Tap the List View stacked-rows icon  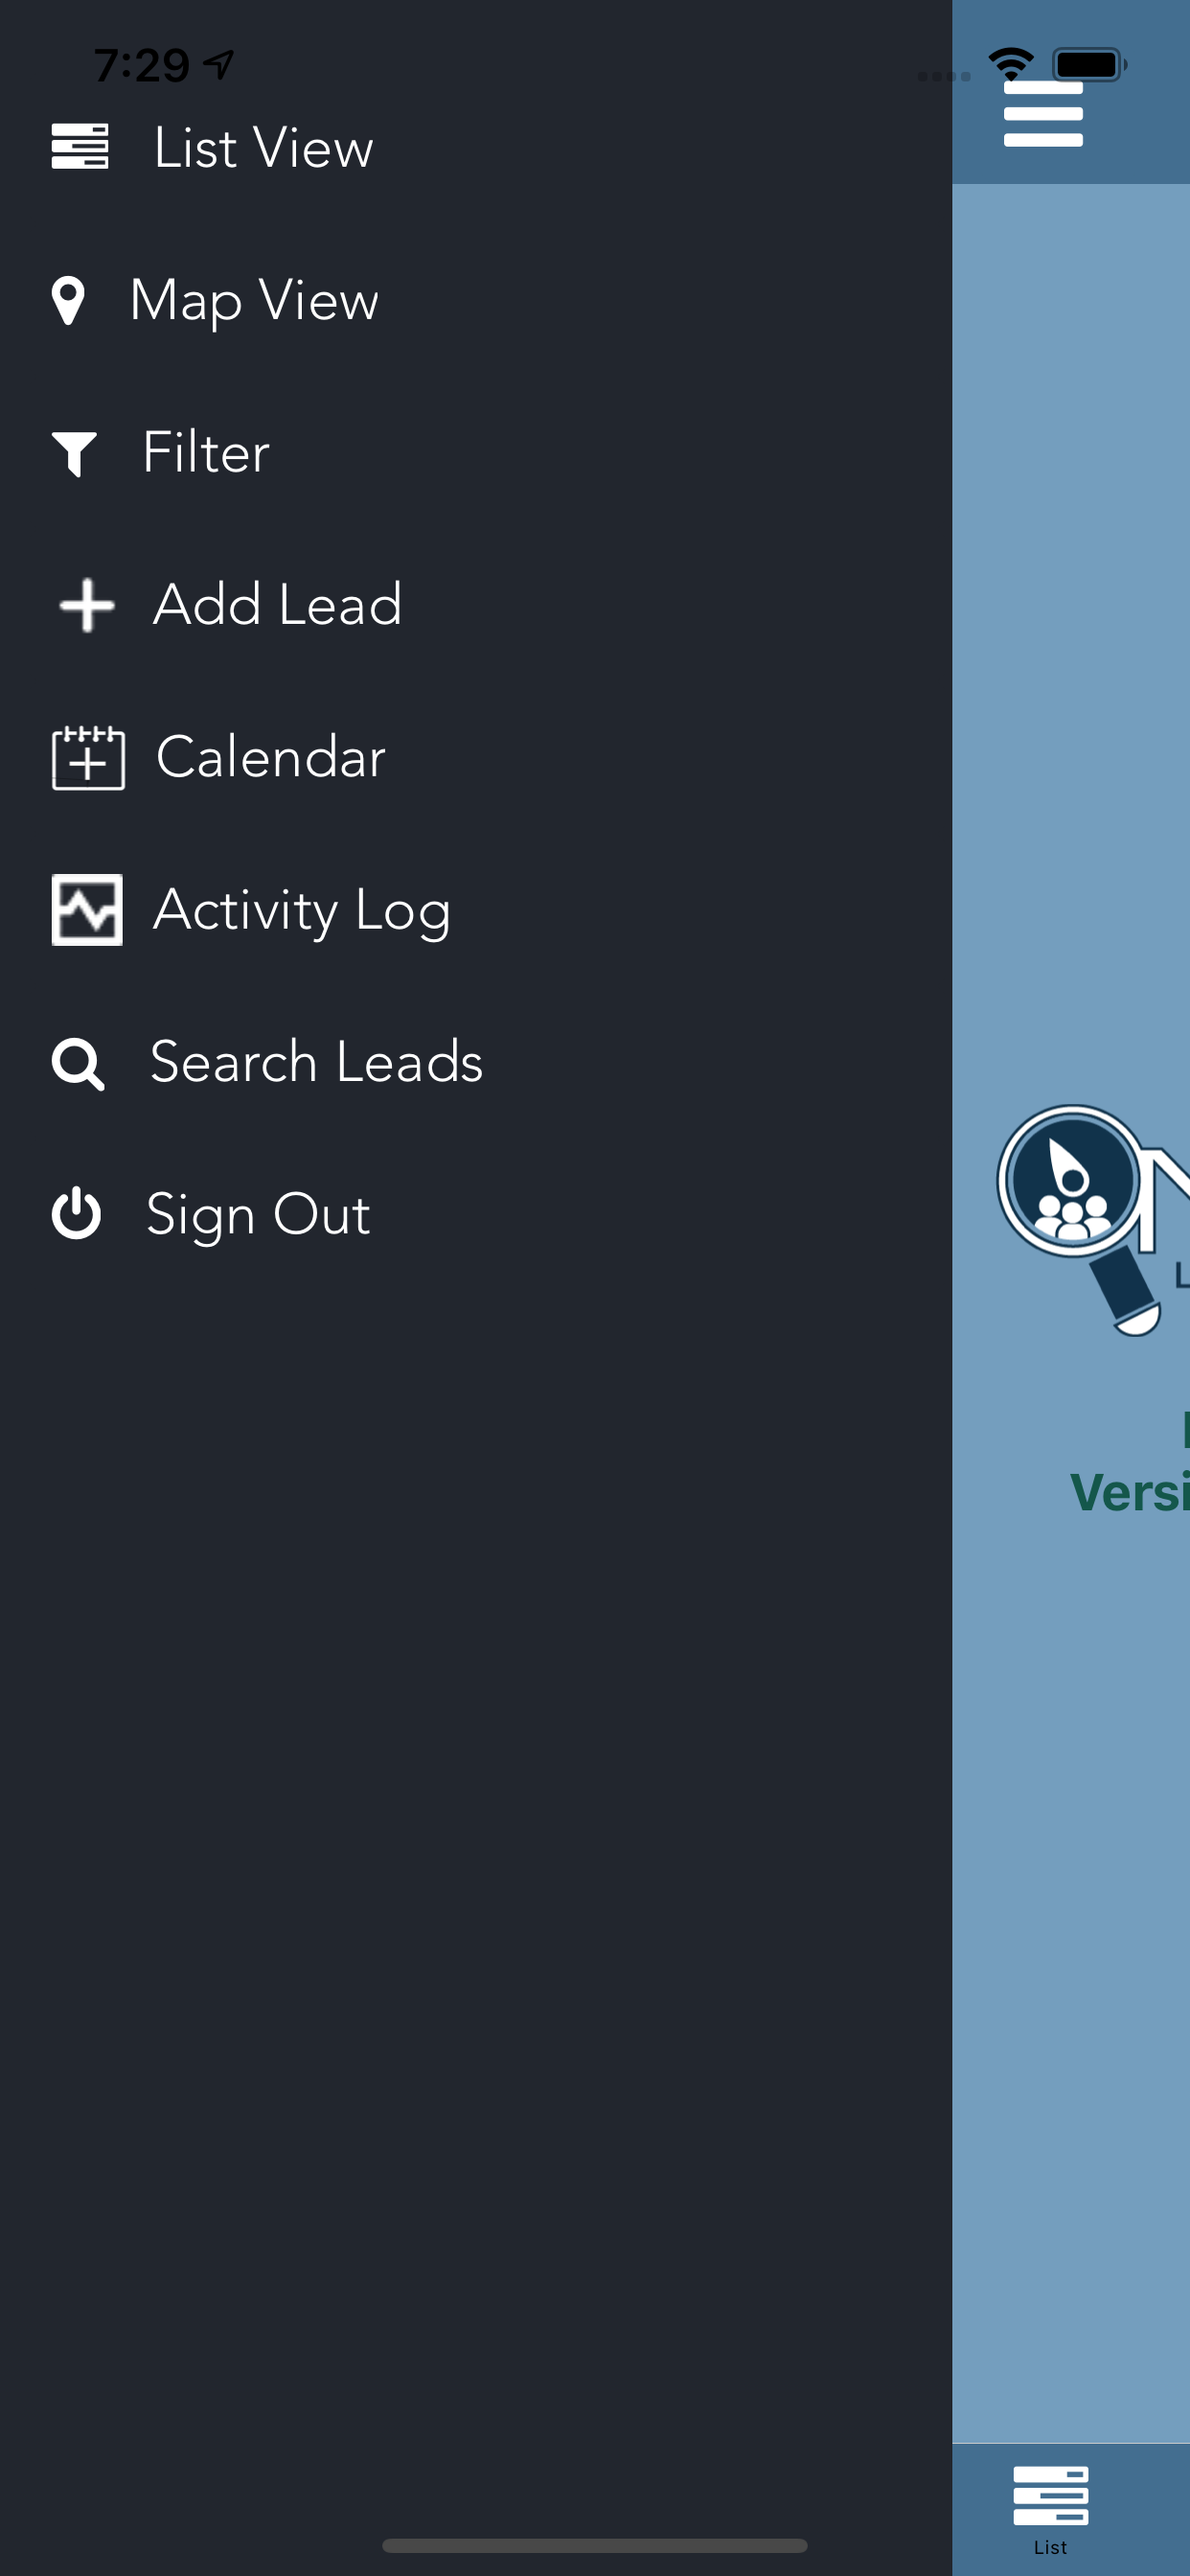80,147
